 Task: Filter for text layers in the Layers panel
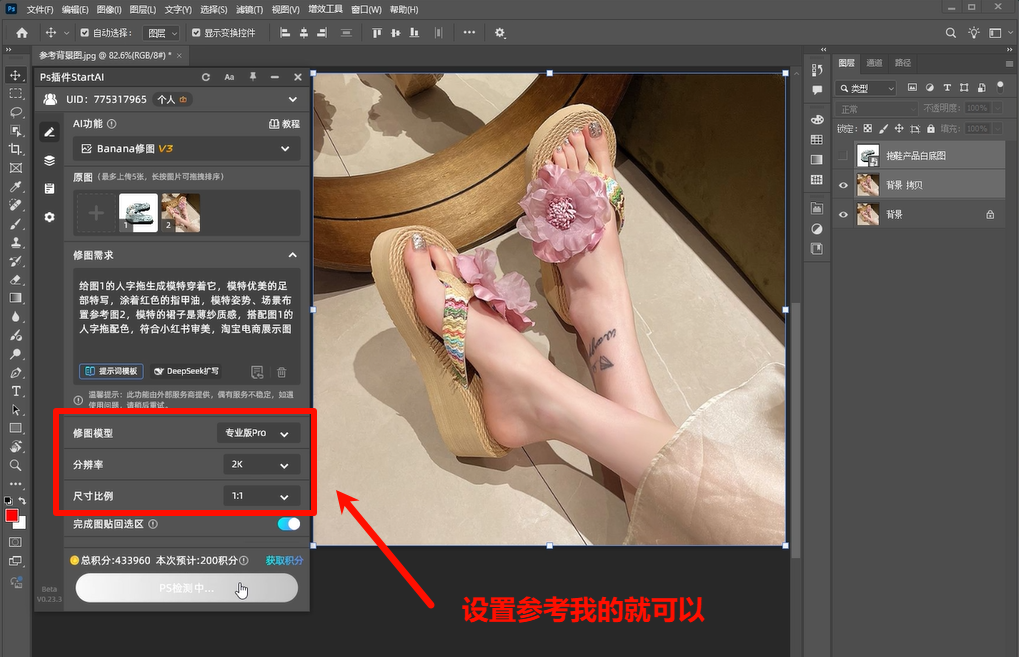point(947,88)
